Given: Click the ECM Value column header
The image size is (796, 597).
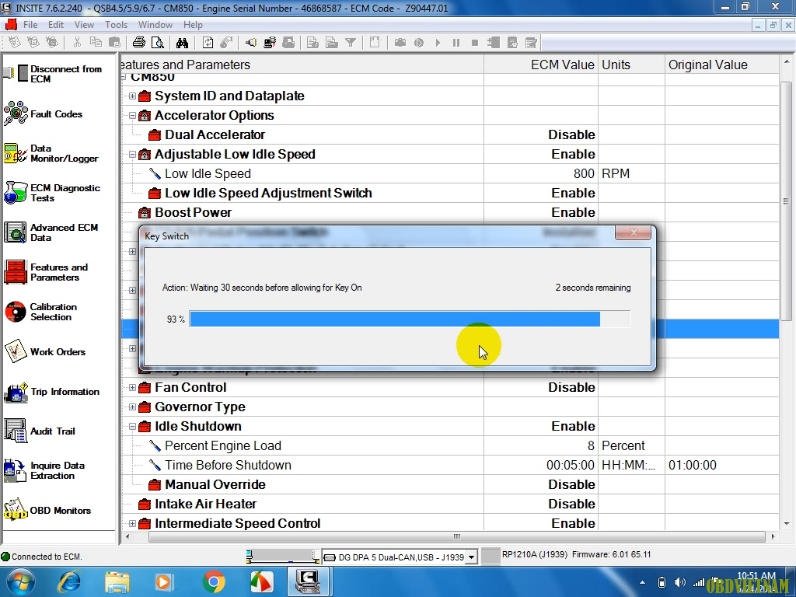Looking at the screenshot, I should pyautogui.click(x=541, y=64).
